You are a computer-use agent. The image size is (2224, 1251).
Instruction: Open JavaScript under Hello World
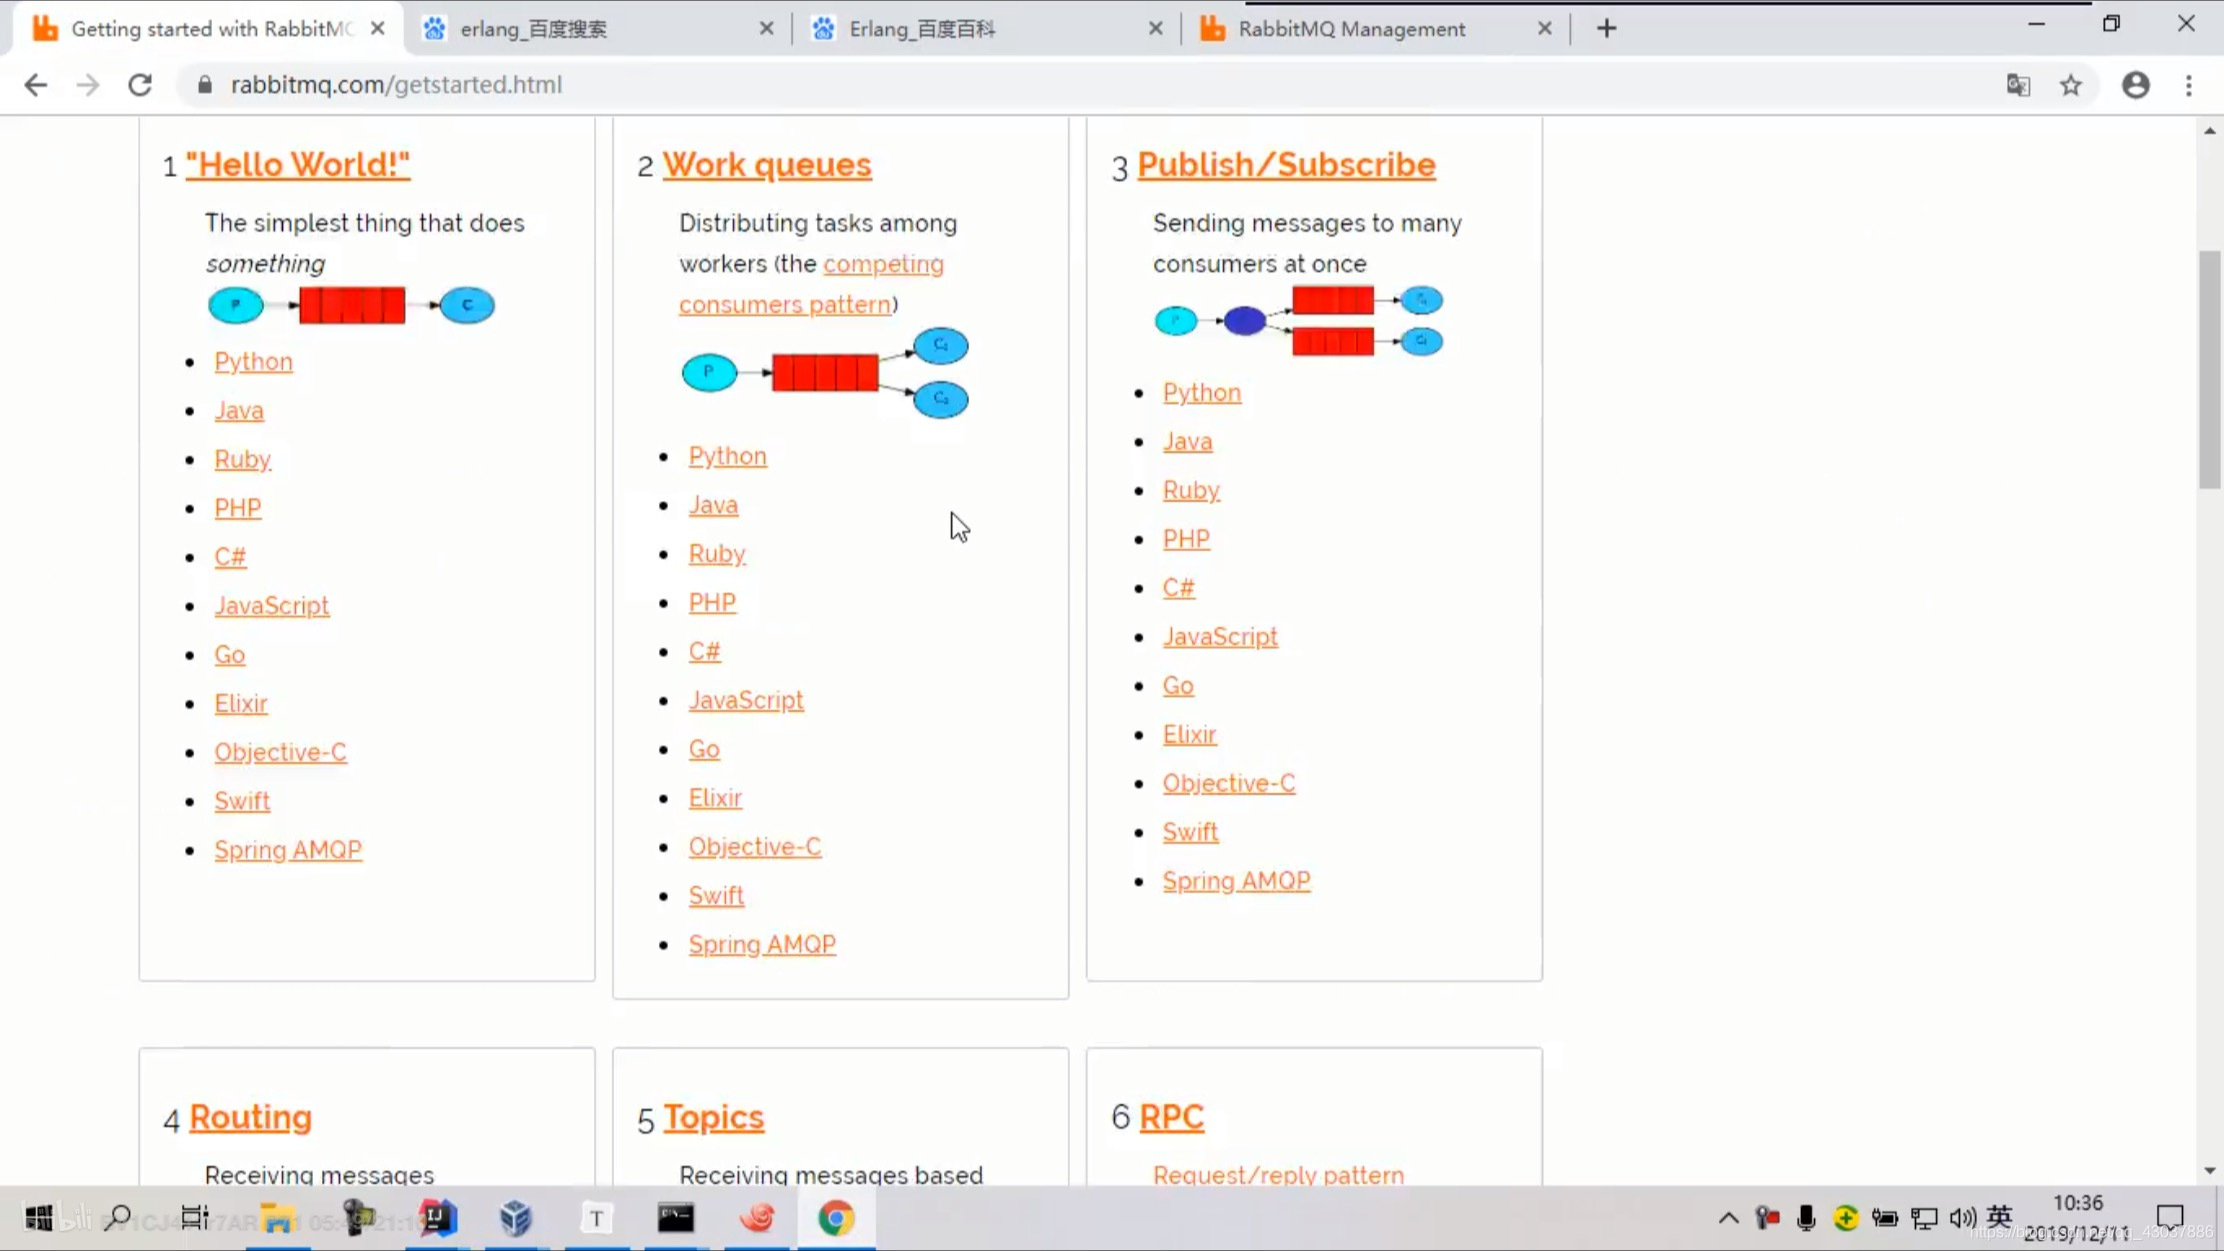point(272,606)
